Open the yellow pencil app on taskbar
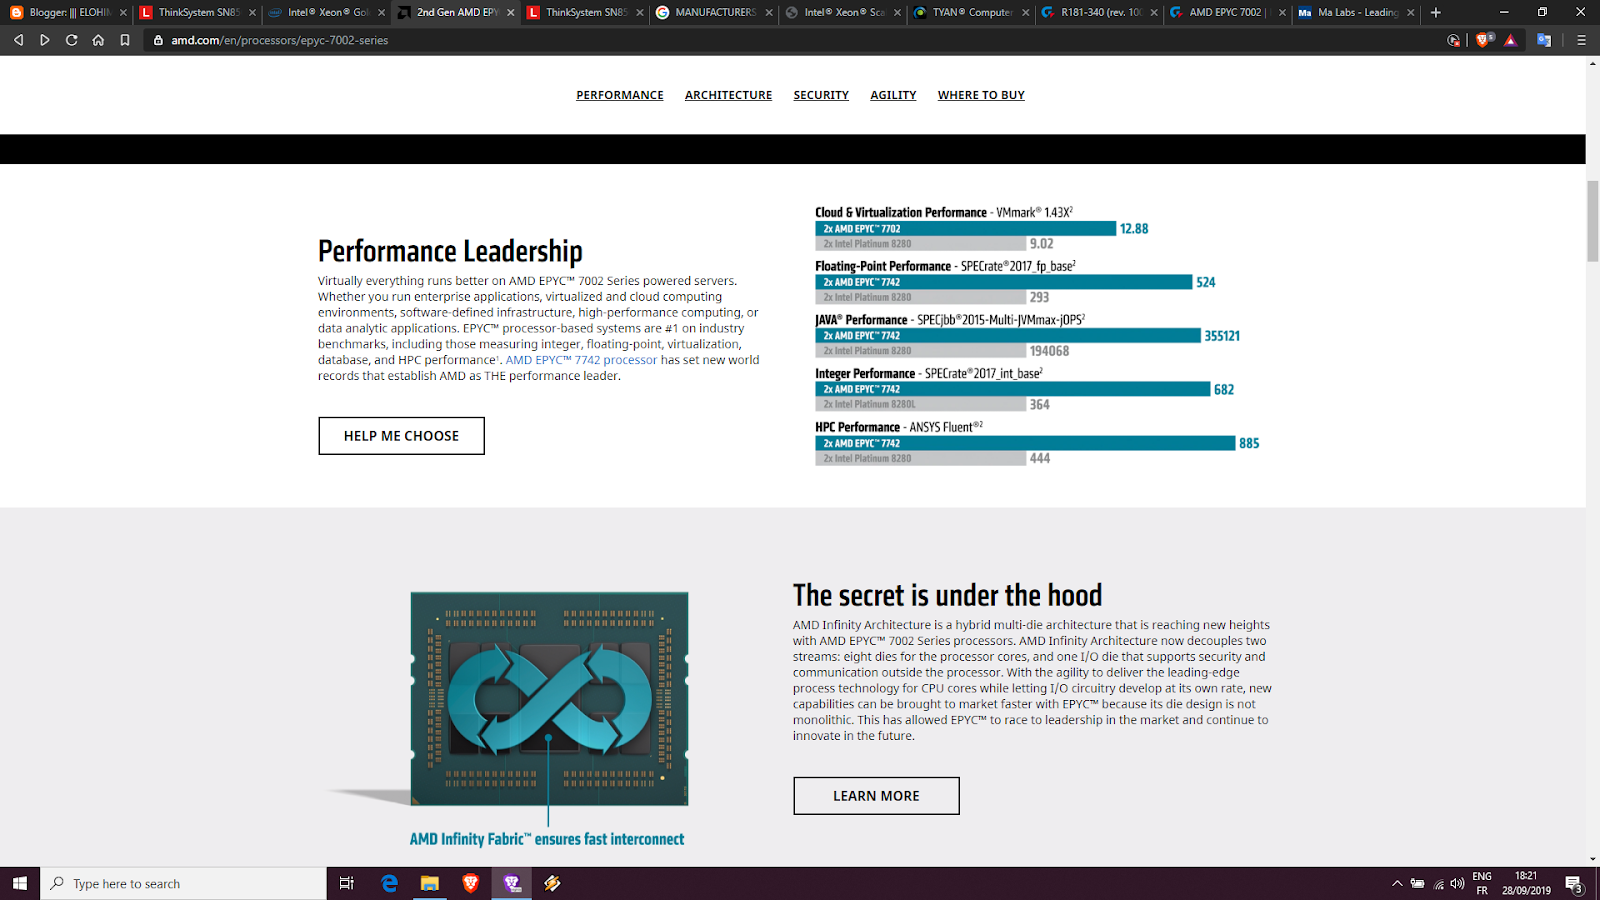The width and height of the screenshot is (1600, 900). [x=552, y=883]
